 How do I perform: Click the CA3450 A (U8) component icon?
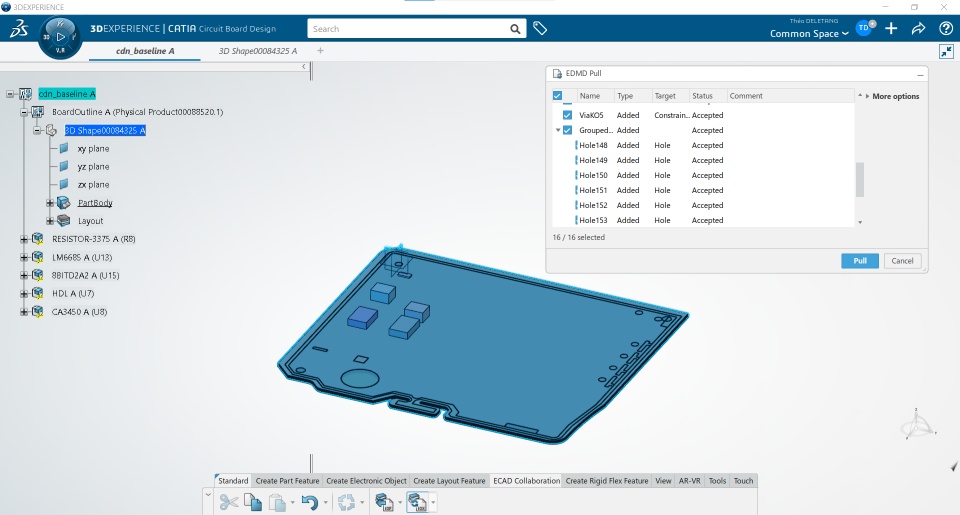(37, 312)
